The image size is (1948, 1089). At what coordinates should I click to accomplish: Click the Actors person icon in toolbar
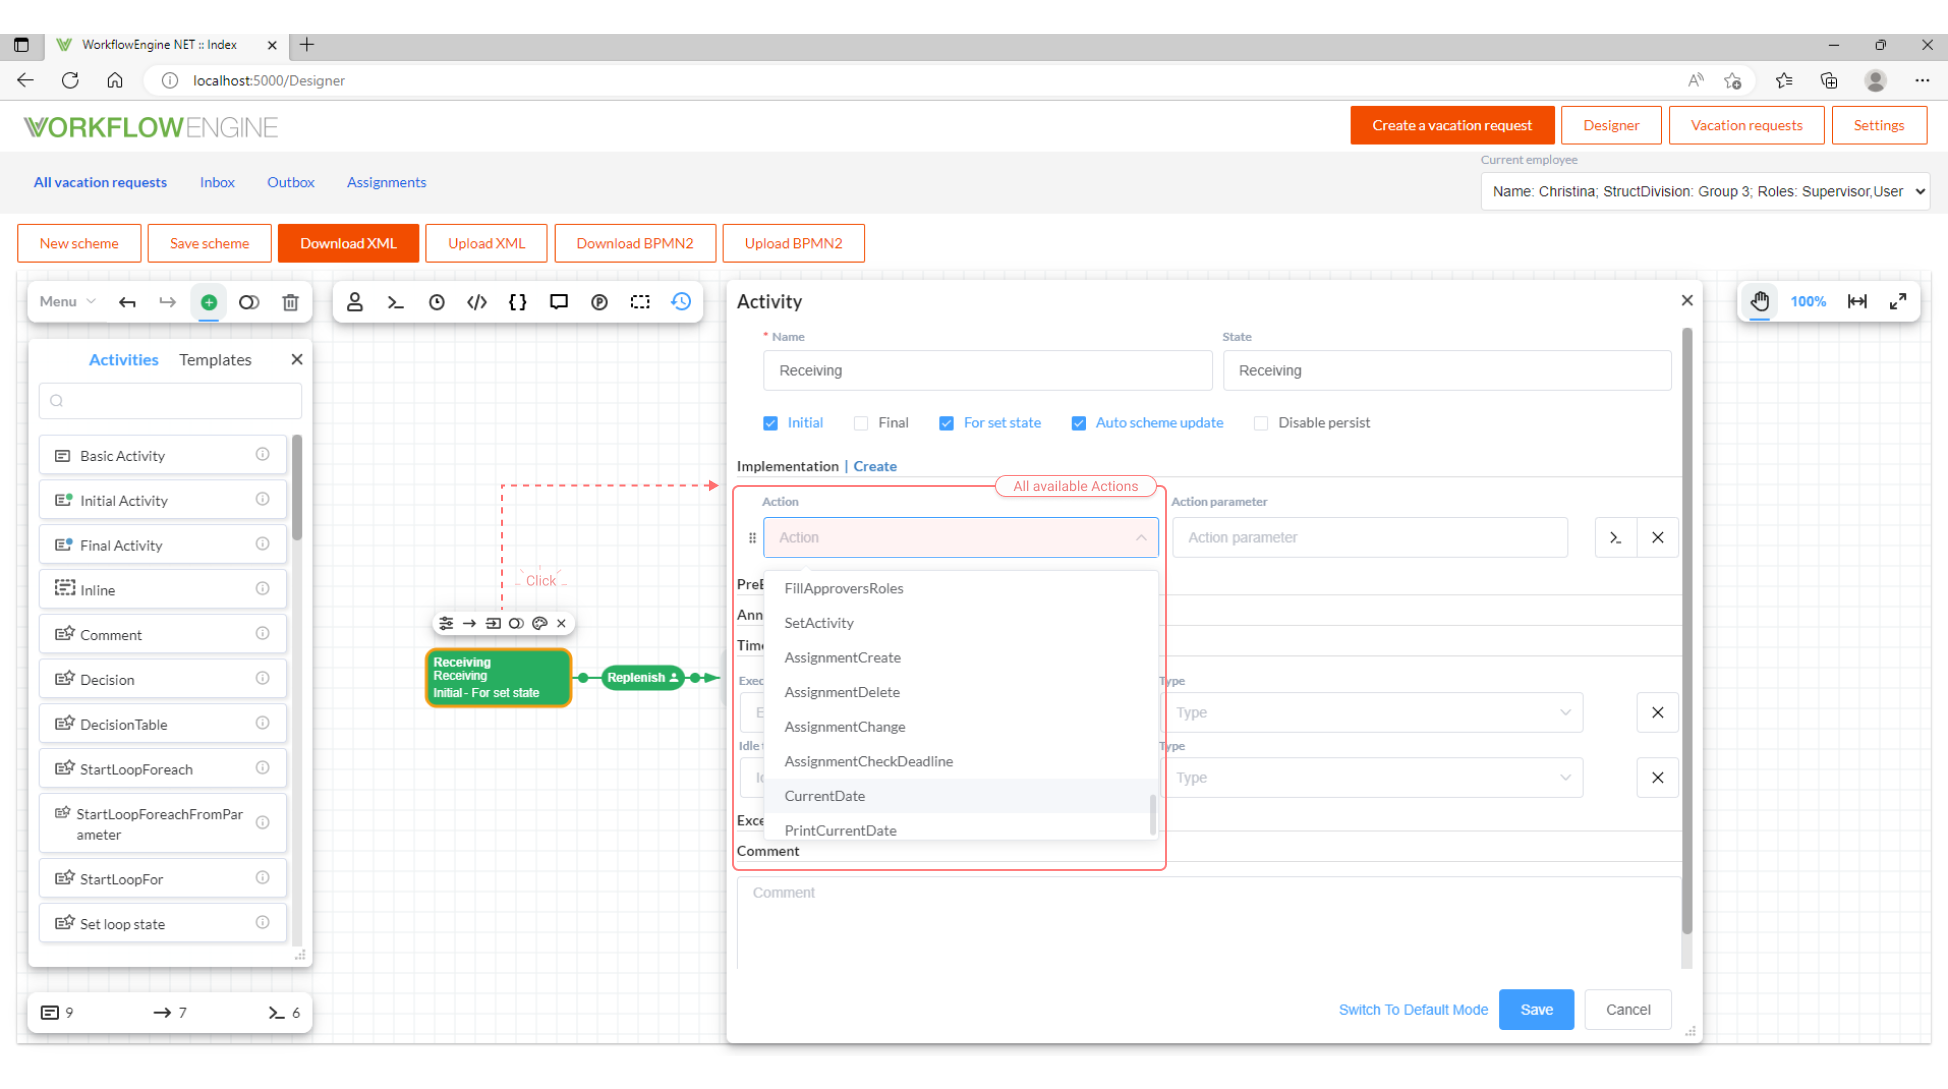click(354, 302)
